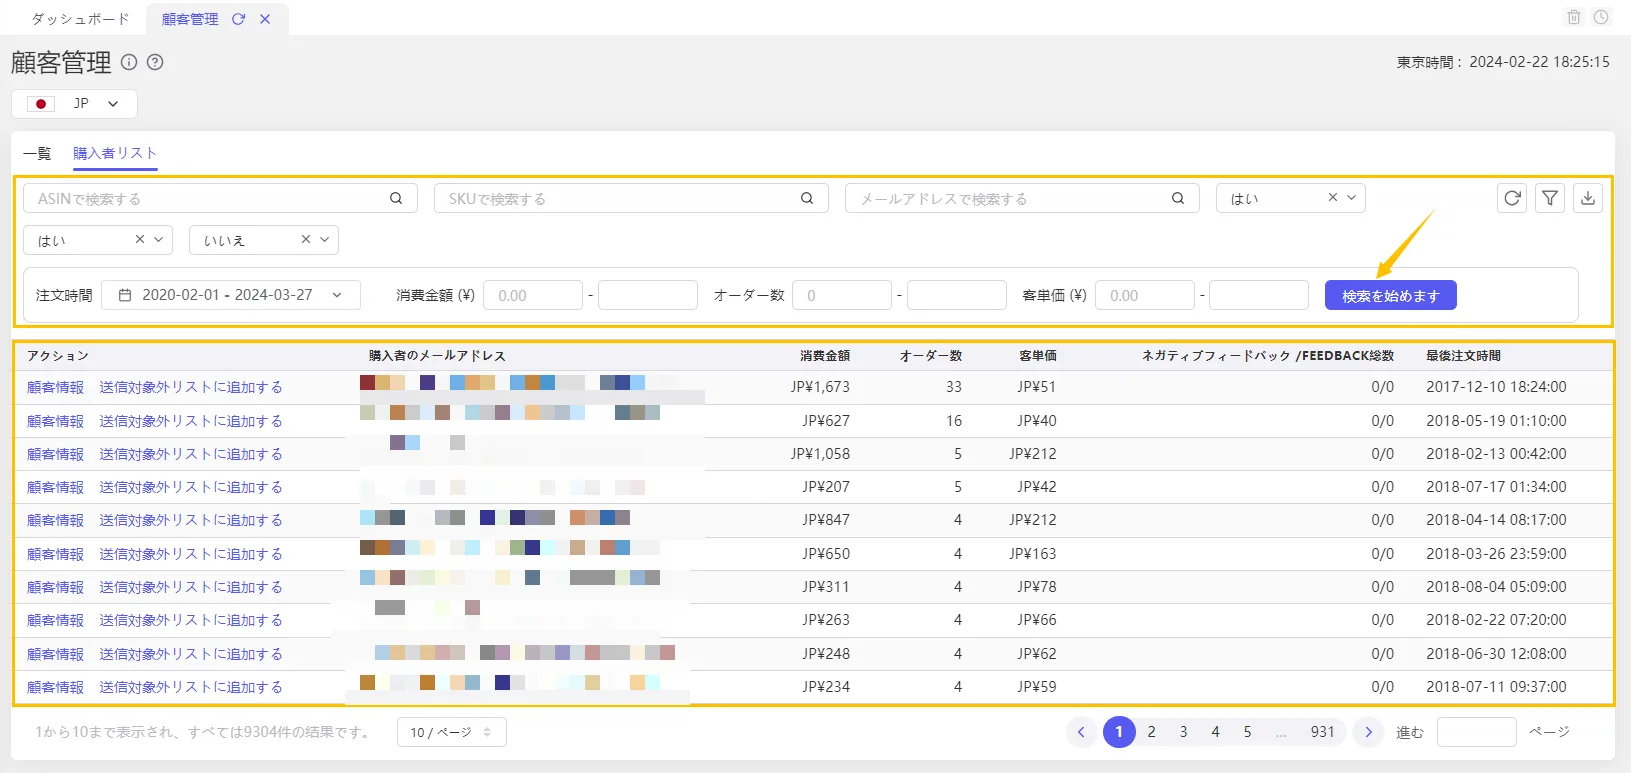Click the minimum 消費金額 input
The image size is (1631, 773).
(x=533, y=295)
